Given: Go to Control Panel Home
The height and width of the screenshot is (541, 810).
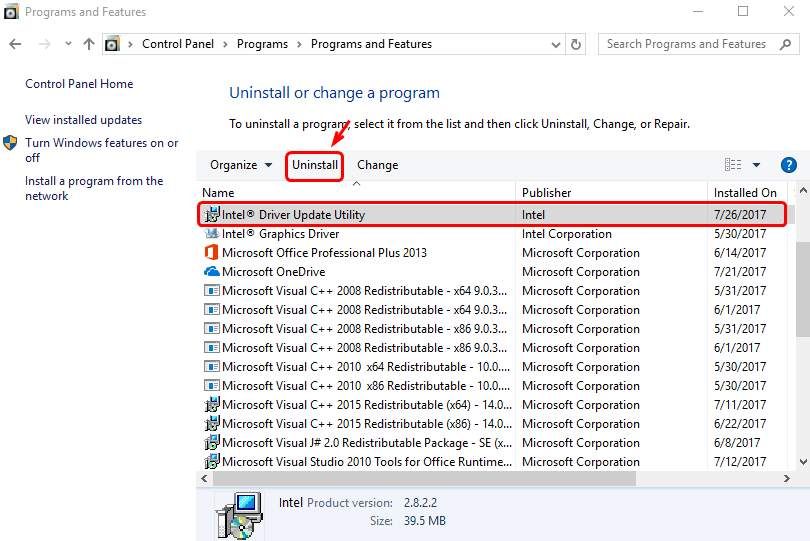Looking at the screenshot, I should tap(79, 84).
